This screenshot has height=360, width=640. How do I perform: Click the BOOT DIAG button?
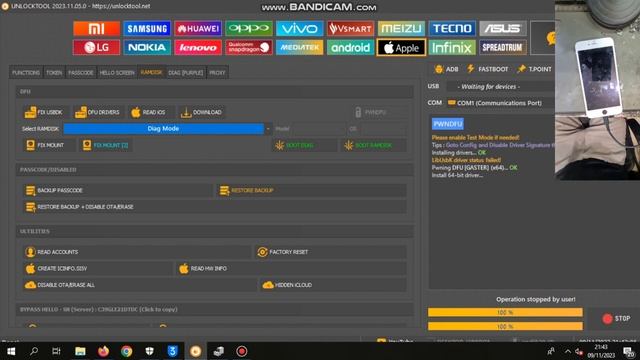coord(304,145)
